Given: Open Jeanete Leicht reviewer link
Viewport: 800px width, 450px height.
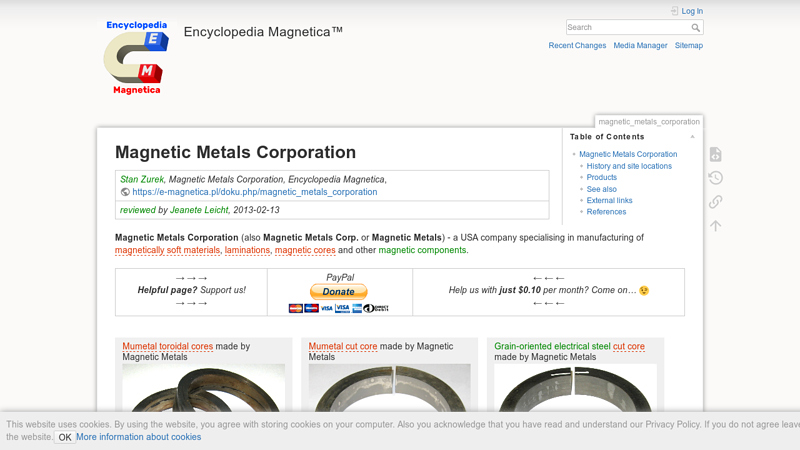Looking at the screenshot, I should (x=199, y=210).
